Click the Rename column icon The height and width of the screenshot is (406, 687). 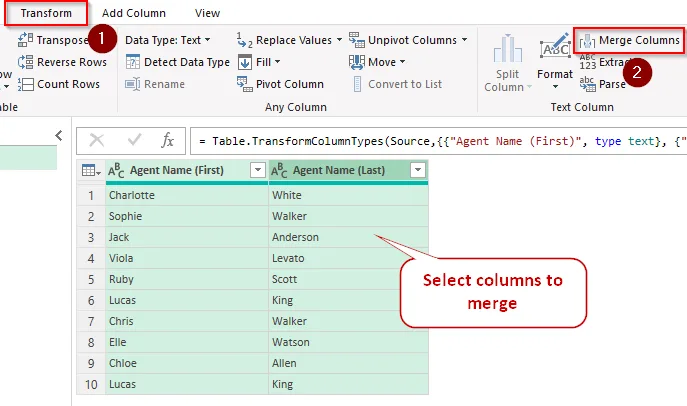[132, 84]
